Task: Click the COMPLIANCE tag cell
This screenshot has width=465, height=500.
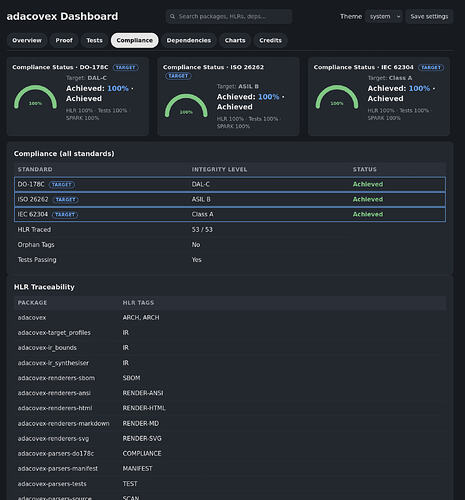Action: pyautogui.click(x=142, y=453)
